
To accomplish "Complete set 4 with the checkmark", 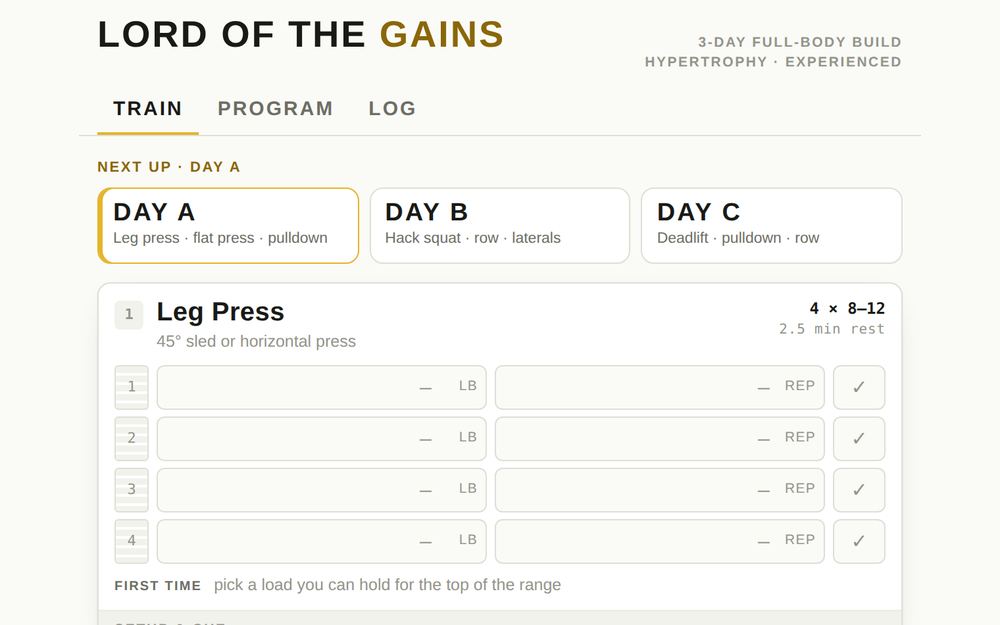I will [x=858, y=541].
